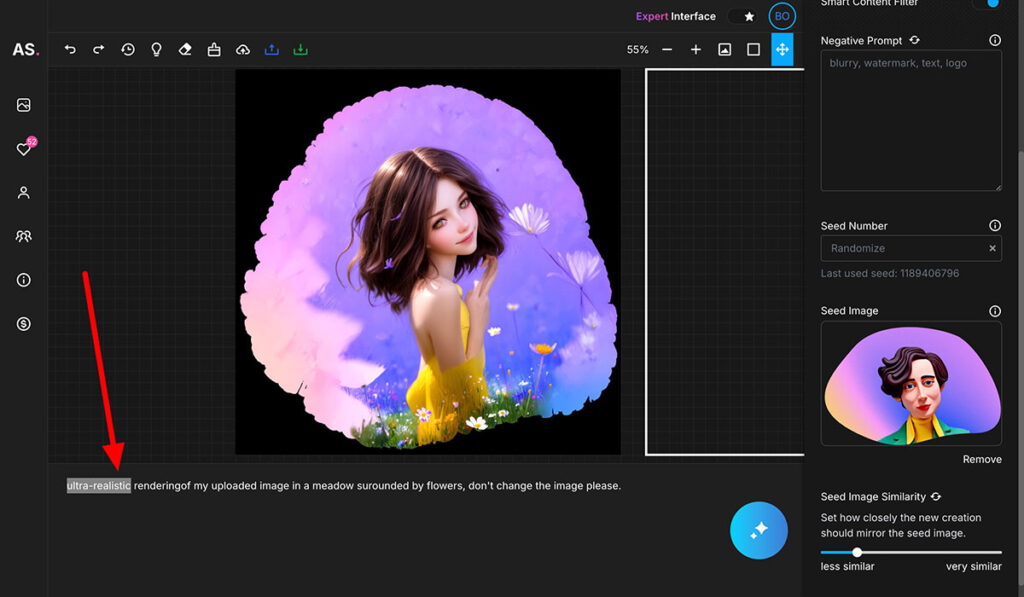Show Negative Prompt info tooltip
The image size is (1024, 597).
[x=995, y=40]
